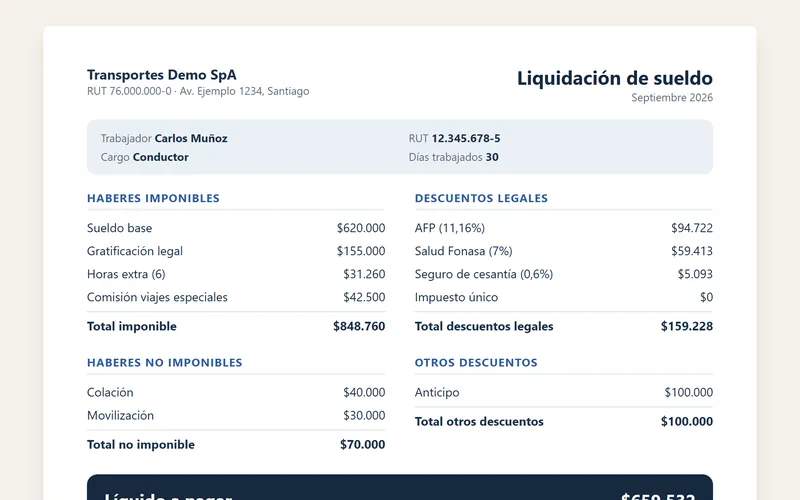Click the OTROS DESCUENTOS section heading

tap(476, 363)
